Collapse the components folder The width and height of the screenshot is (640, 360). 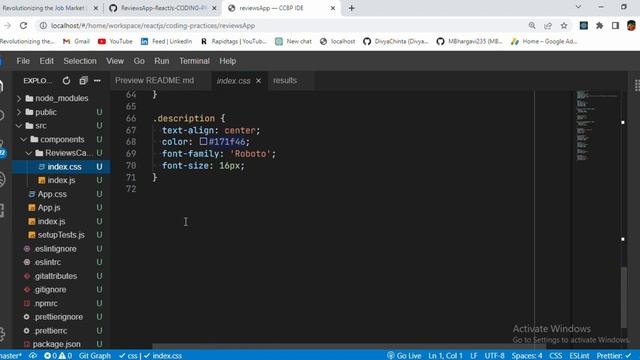click(x=24, y=140)
